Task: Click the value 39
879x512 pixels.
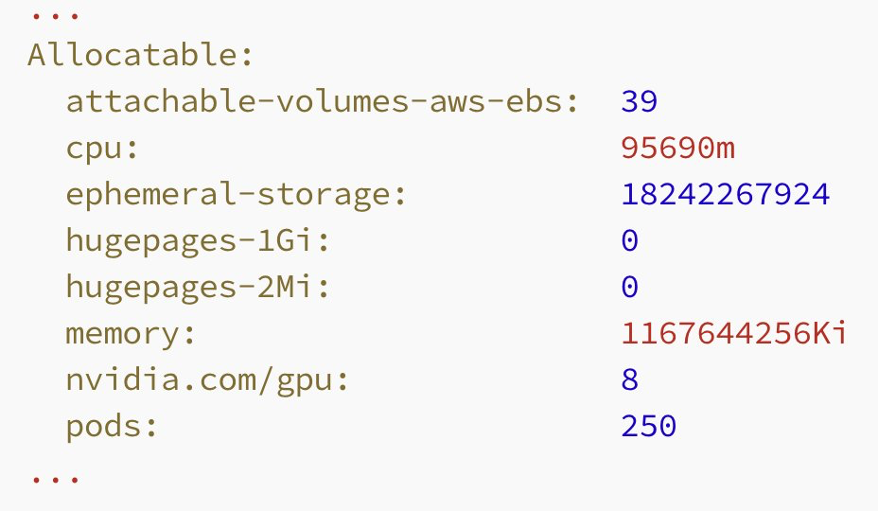Action: tap(639, 102)
